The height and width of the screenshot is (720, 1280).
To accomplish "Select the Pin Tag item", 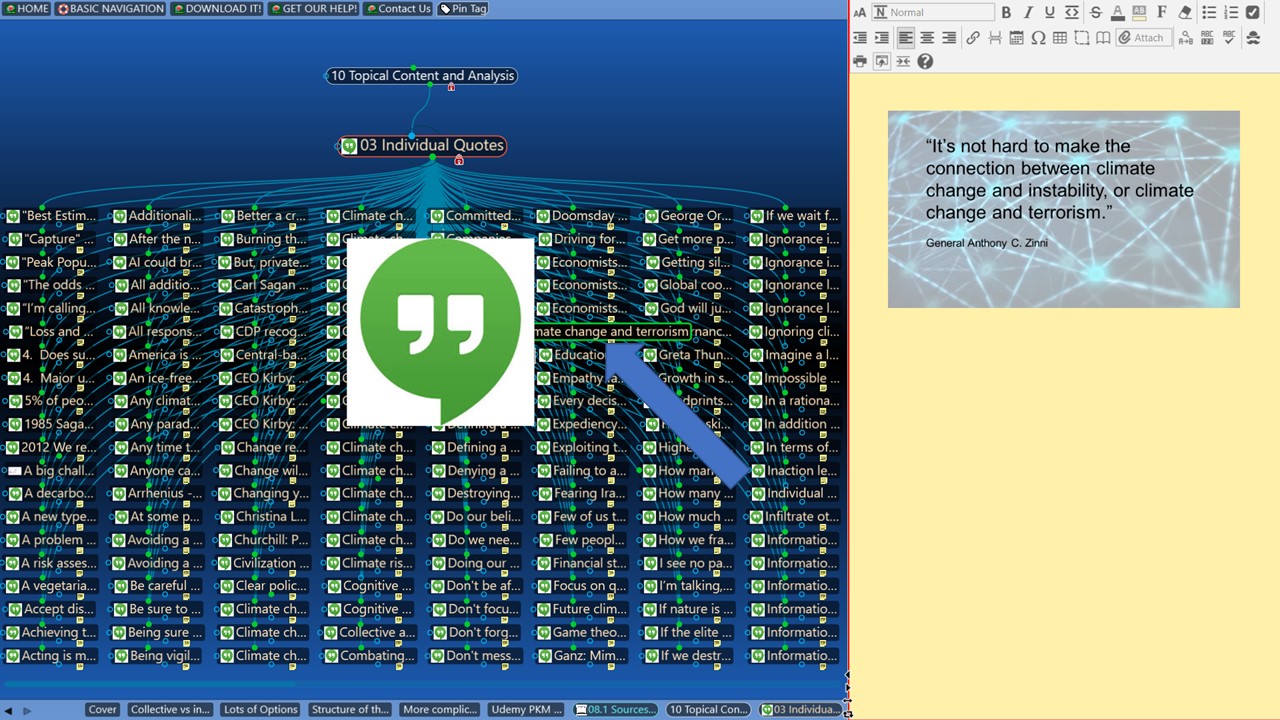I will pos(464,9).
